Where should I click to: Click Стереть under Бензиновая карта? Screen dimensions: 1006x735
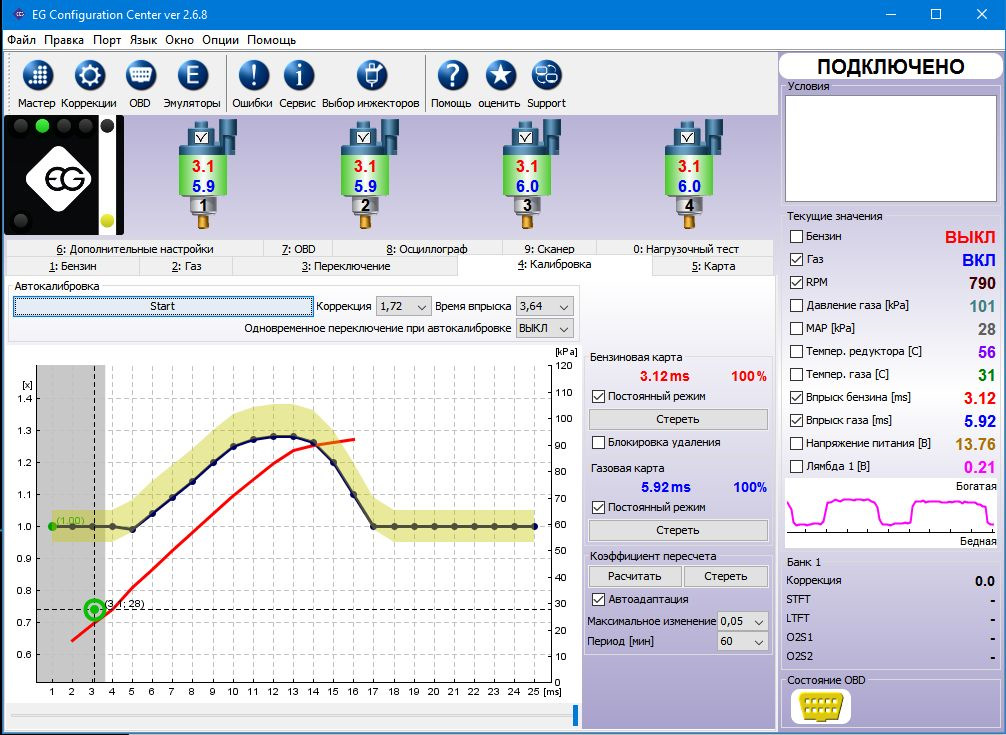pos(678,419)
